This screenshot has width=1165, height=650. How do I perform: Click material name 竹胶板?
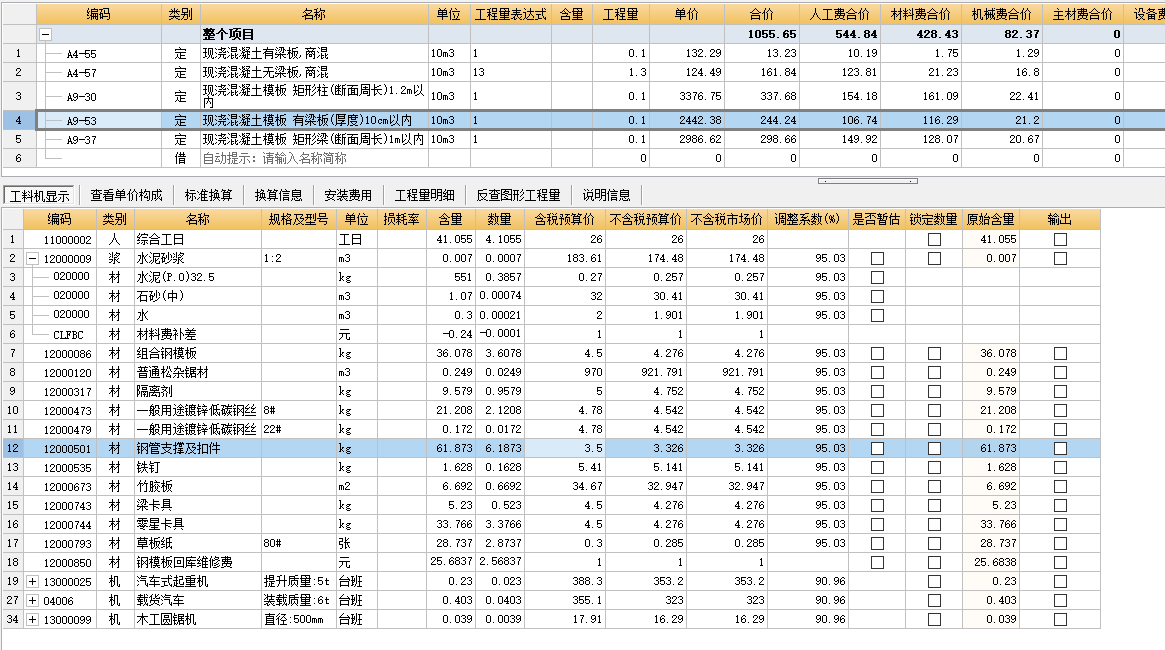[x=155, y=487]
